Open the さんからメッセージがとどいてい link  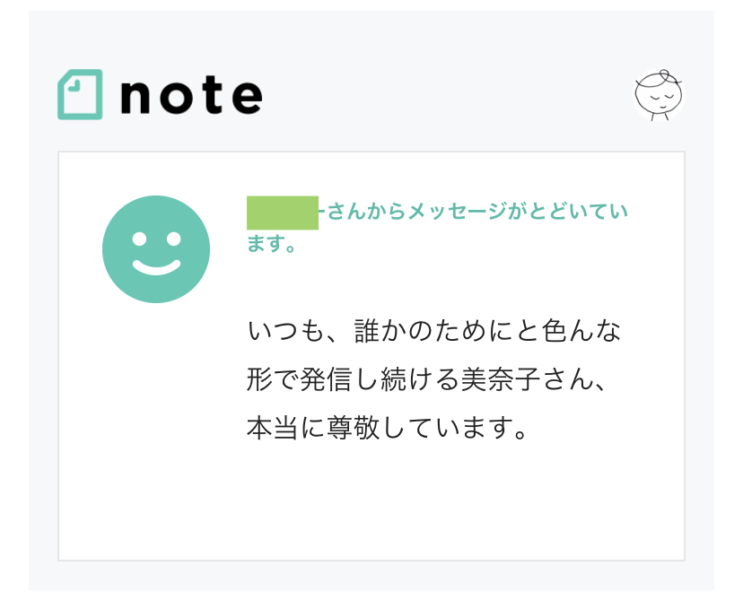478,211
